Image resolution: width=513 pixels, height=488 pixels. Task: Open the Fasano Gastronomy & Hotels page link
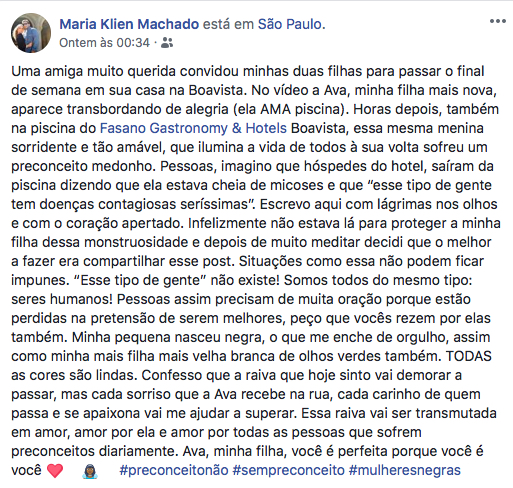click(x=193, y=128)
